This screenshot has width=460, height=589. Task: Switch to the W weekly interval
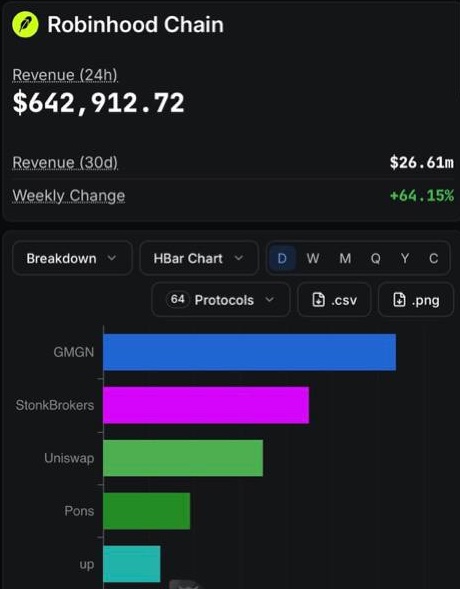[313, 258]
